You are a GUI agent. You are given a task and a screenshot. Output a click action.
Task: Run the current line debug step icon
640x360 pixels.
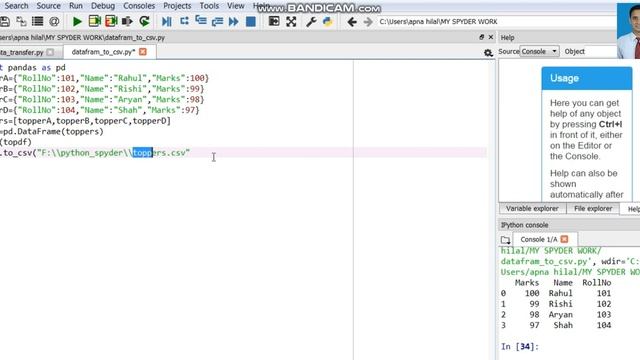click(184, 21)
